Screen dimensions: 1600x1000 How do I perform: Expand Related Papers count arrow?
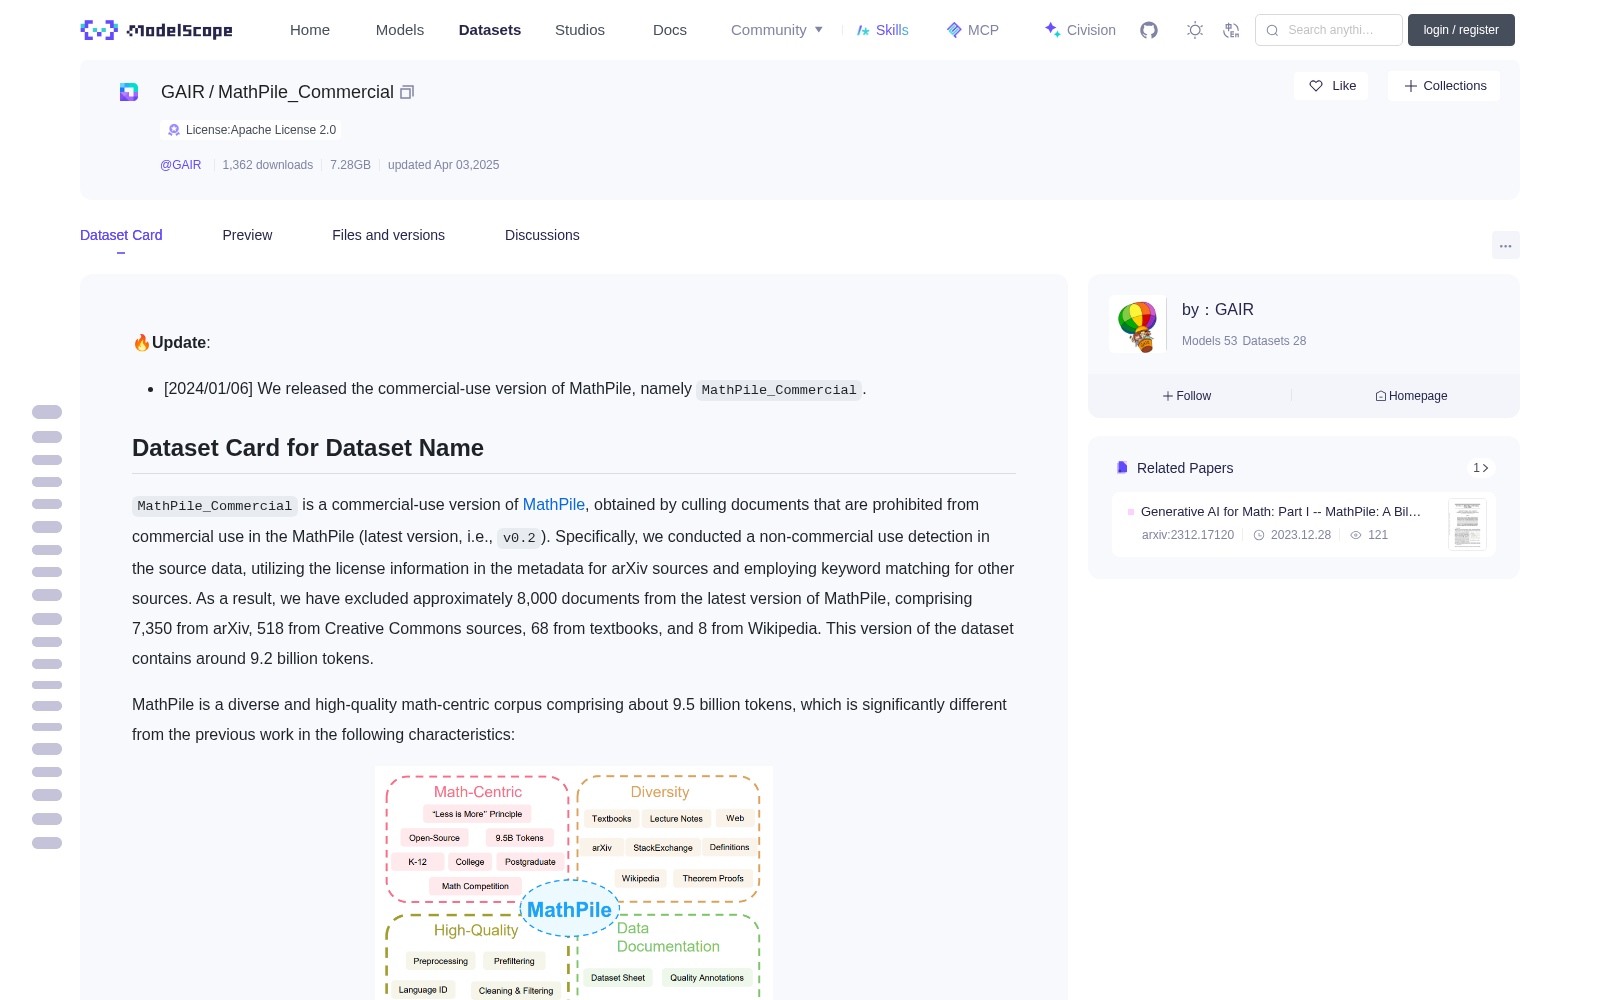(x=1481, y=468)
